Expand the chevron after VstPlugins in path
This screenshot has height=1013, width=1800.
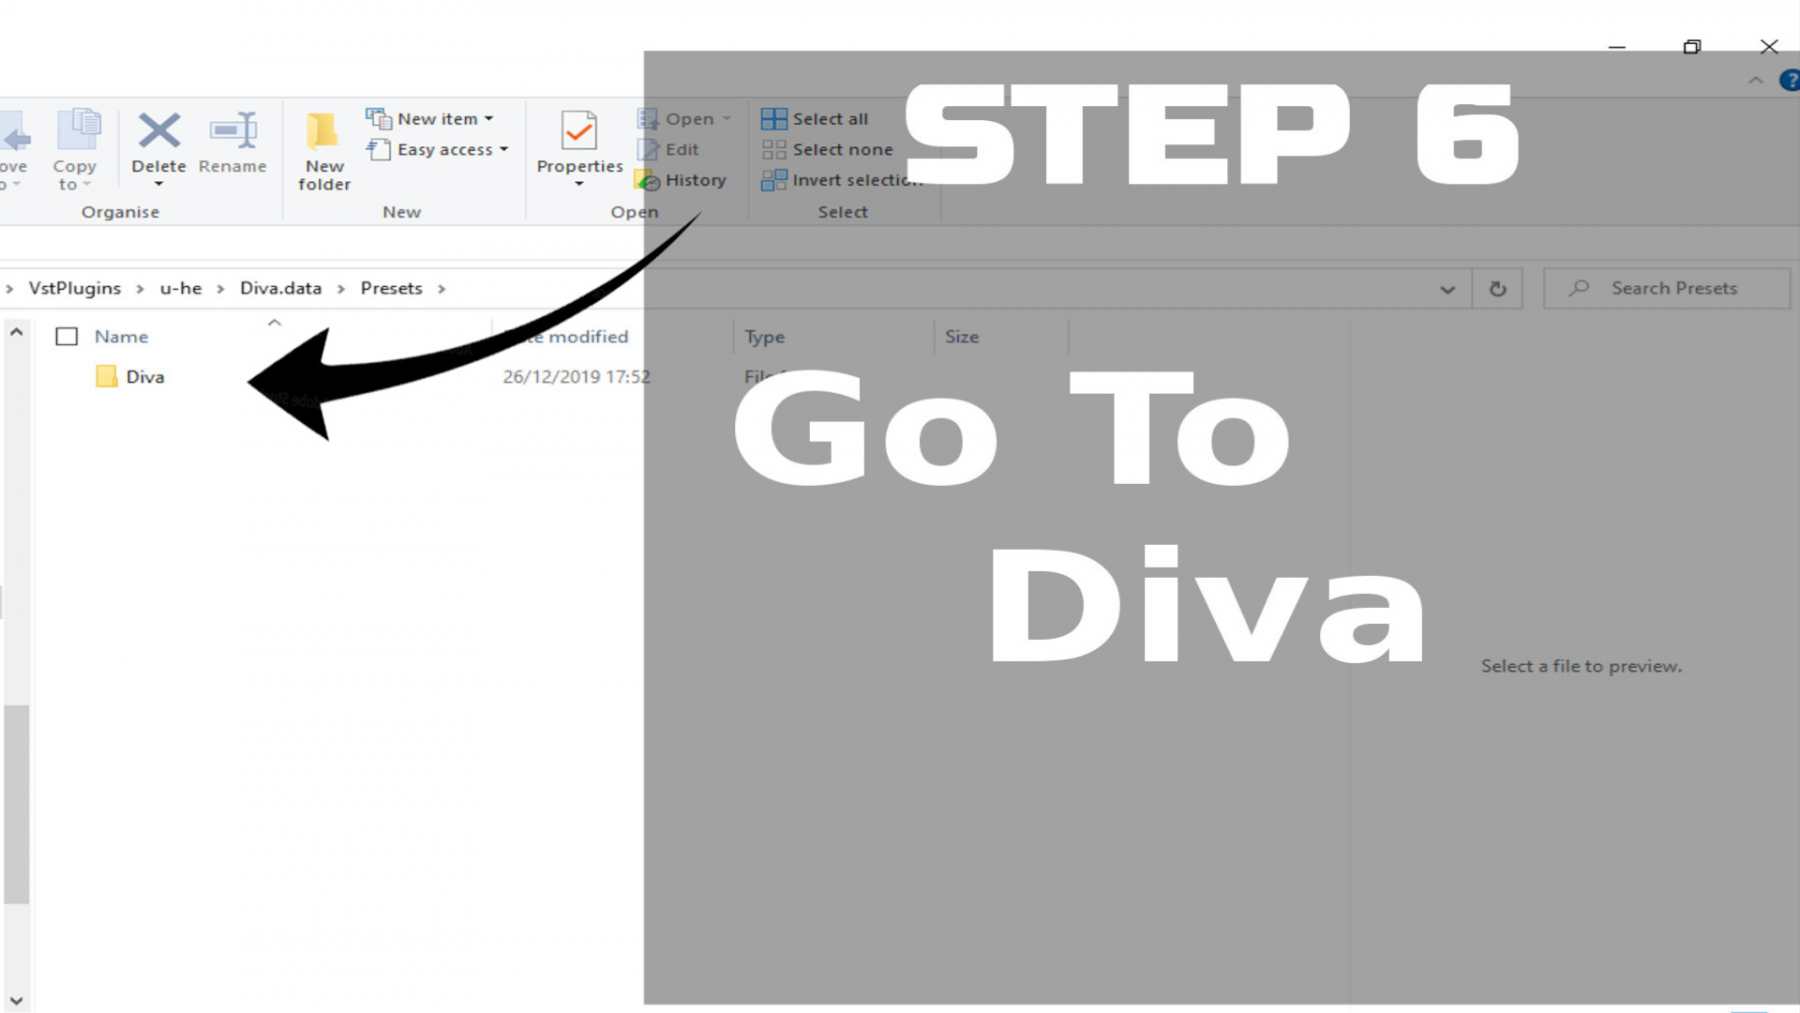(140, 288)
